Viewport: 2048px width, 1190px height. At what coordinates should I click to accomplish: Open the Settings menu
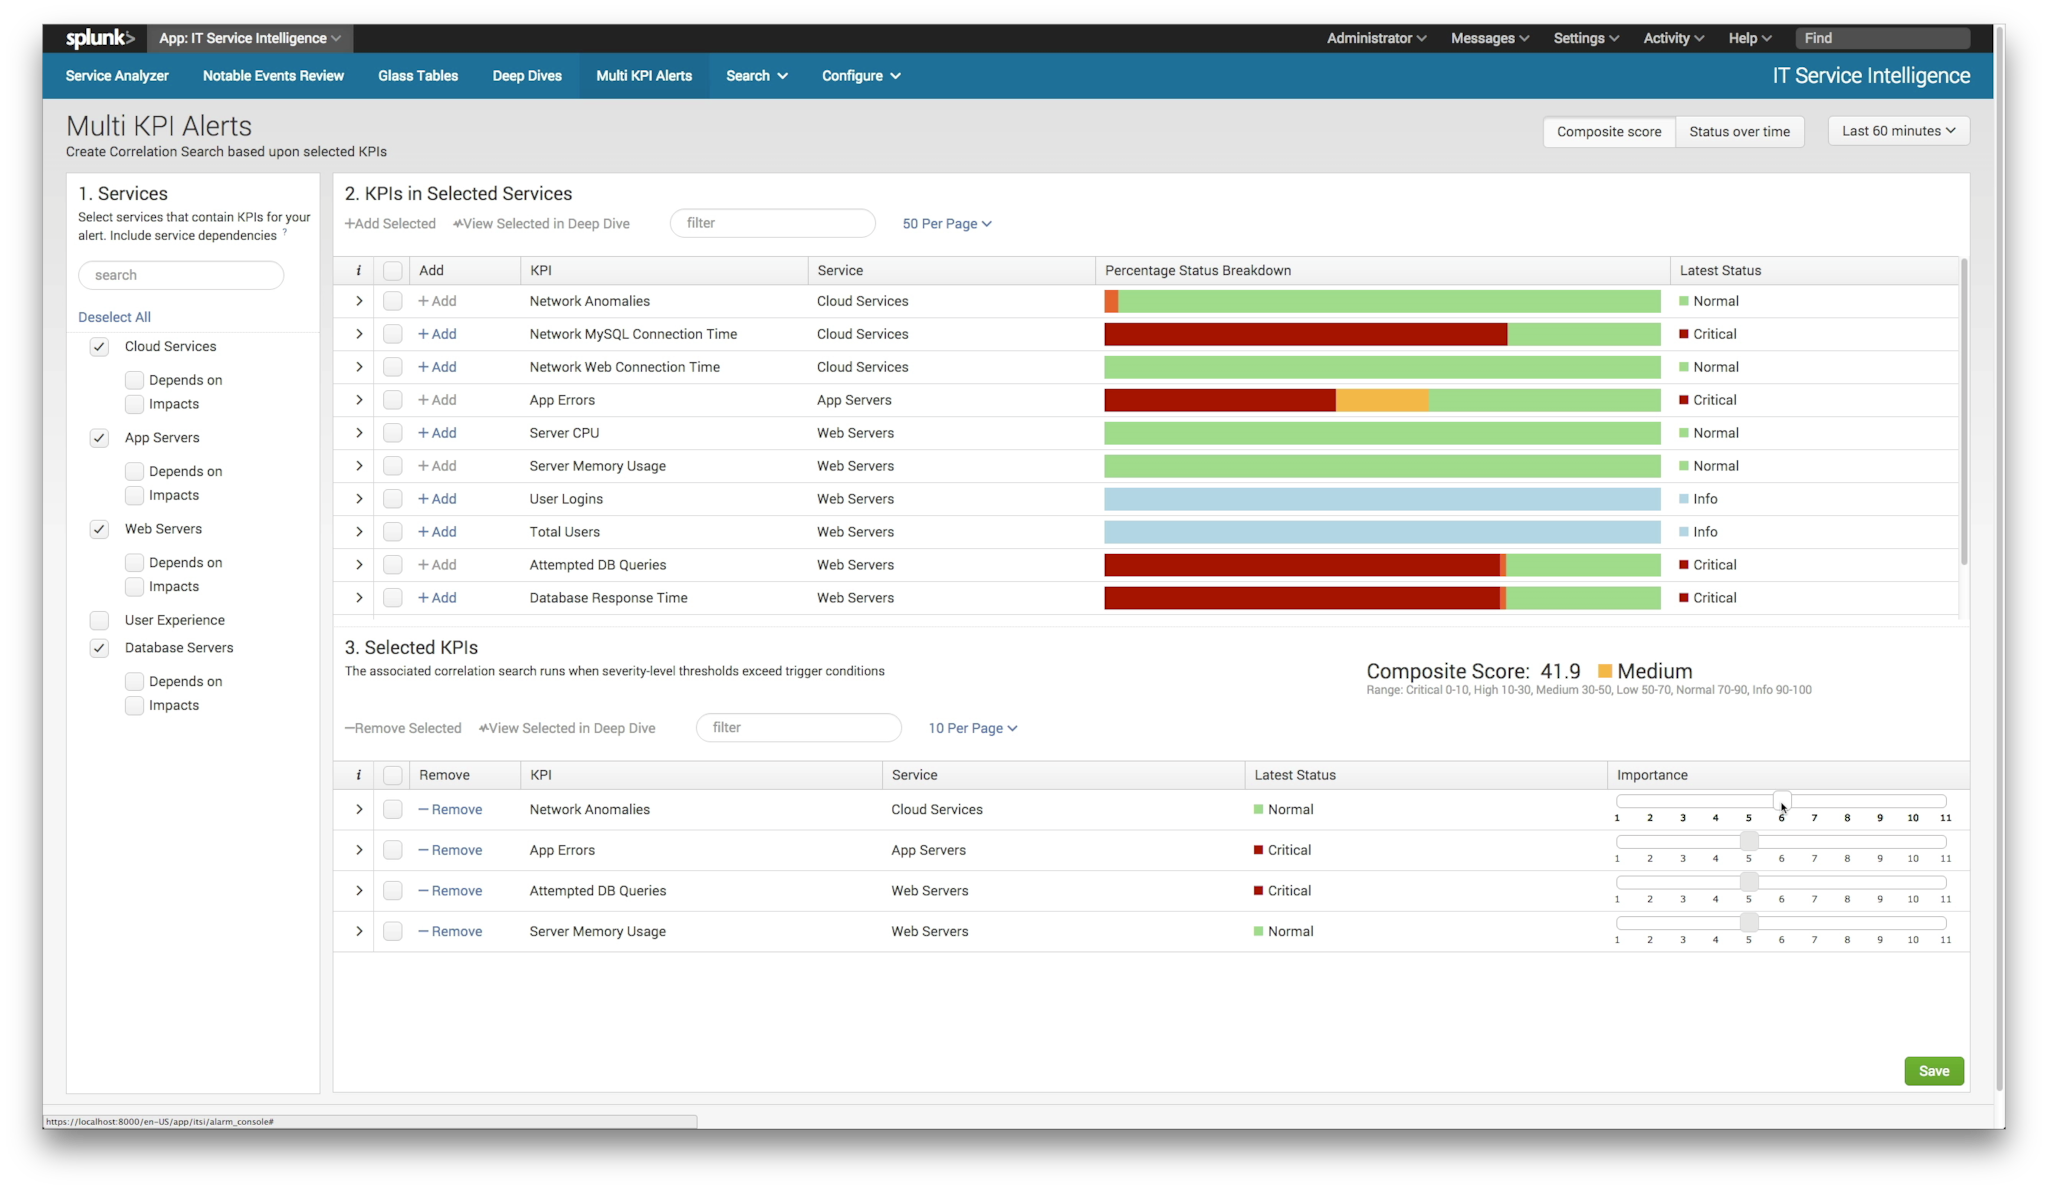coord(1586,38)
